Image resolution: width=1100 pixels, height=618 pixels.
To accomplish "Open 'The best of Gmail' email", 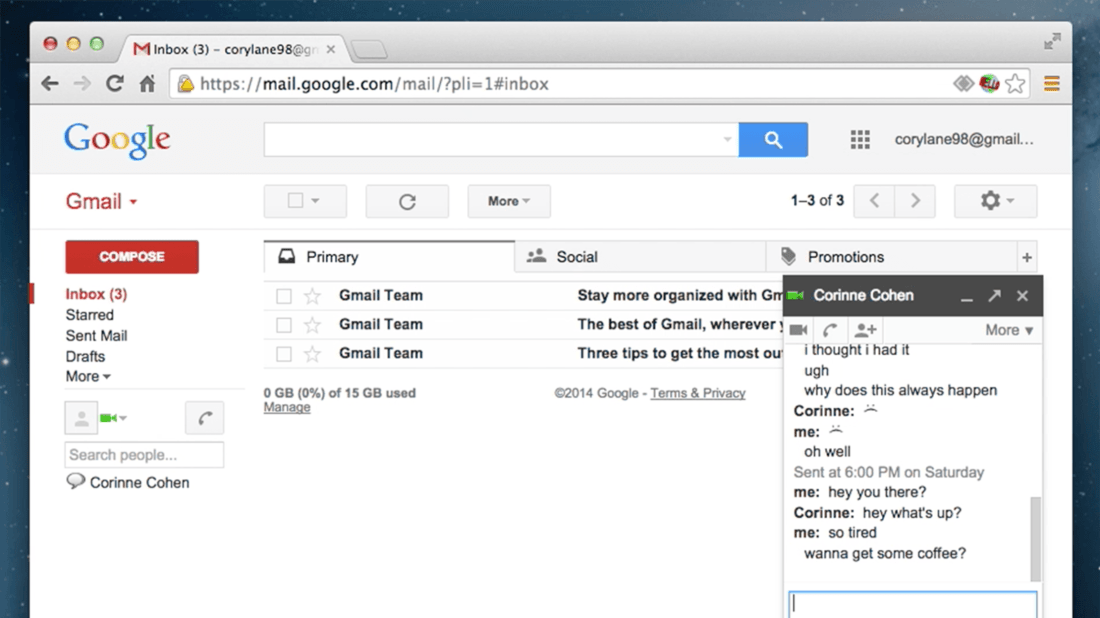I will (523, 325).
